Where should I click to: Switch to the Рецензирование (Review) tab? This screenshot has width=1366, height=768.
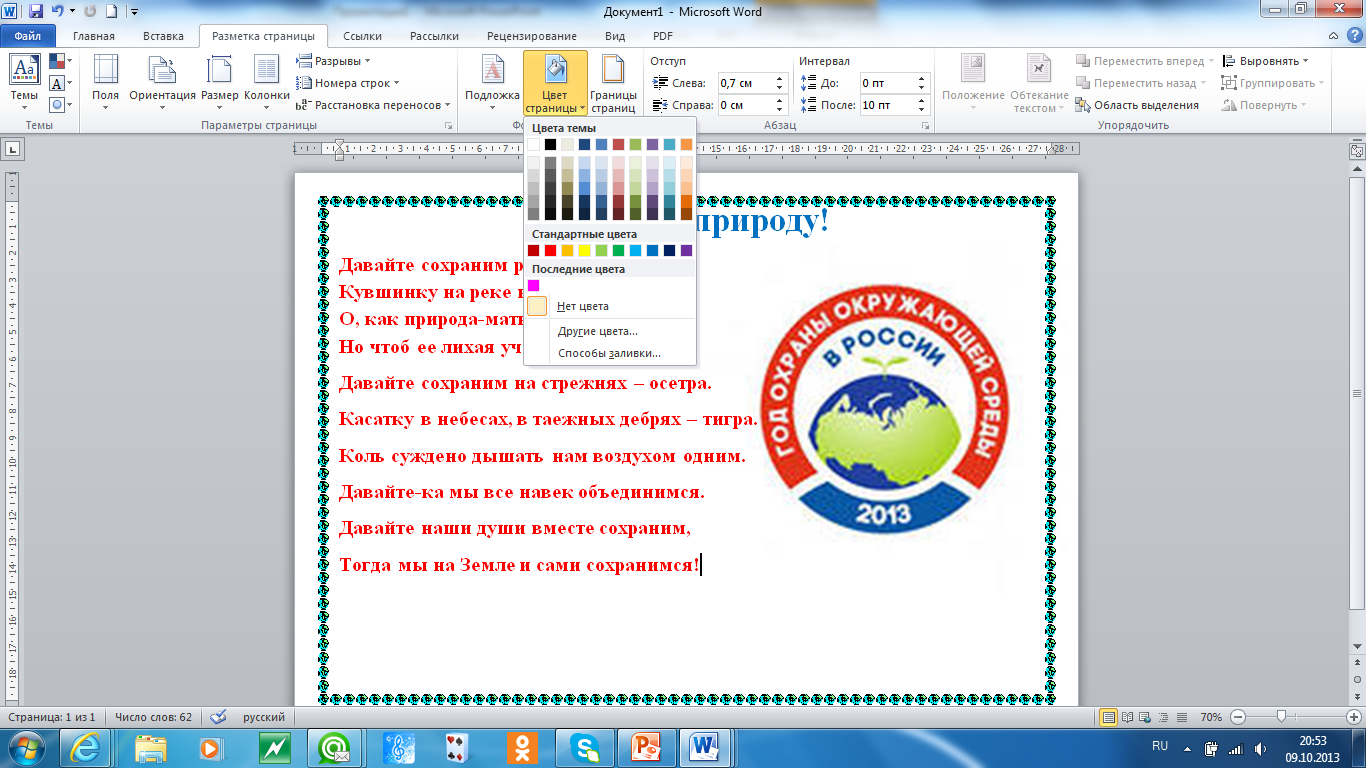pyautogui.click(x=532, y=36)
